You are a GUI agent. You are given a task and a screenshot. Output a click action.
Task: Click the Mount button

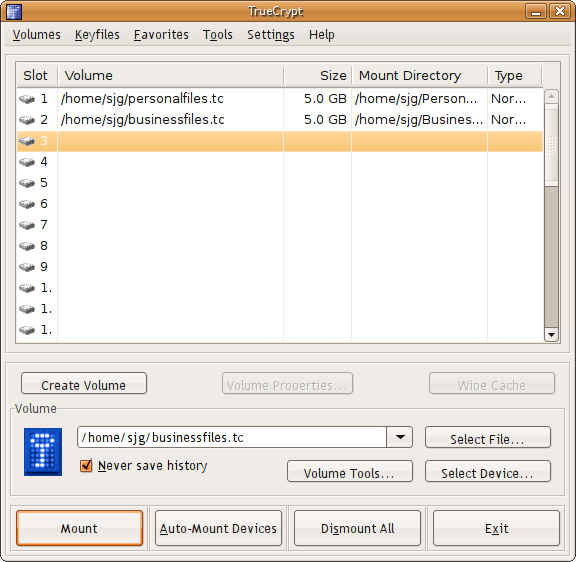[79, 528]
